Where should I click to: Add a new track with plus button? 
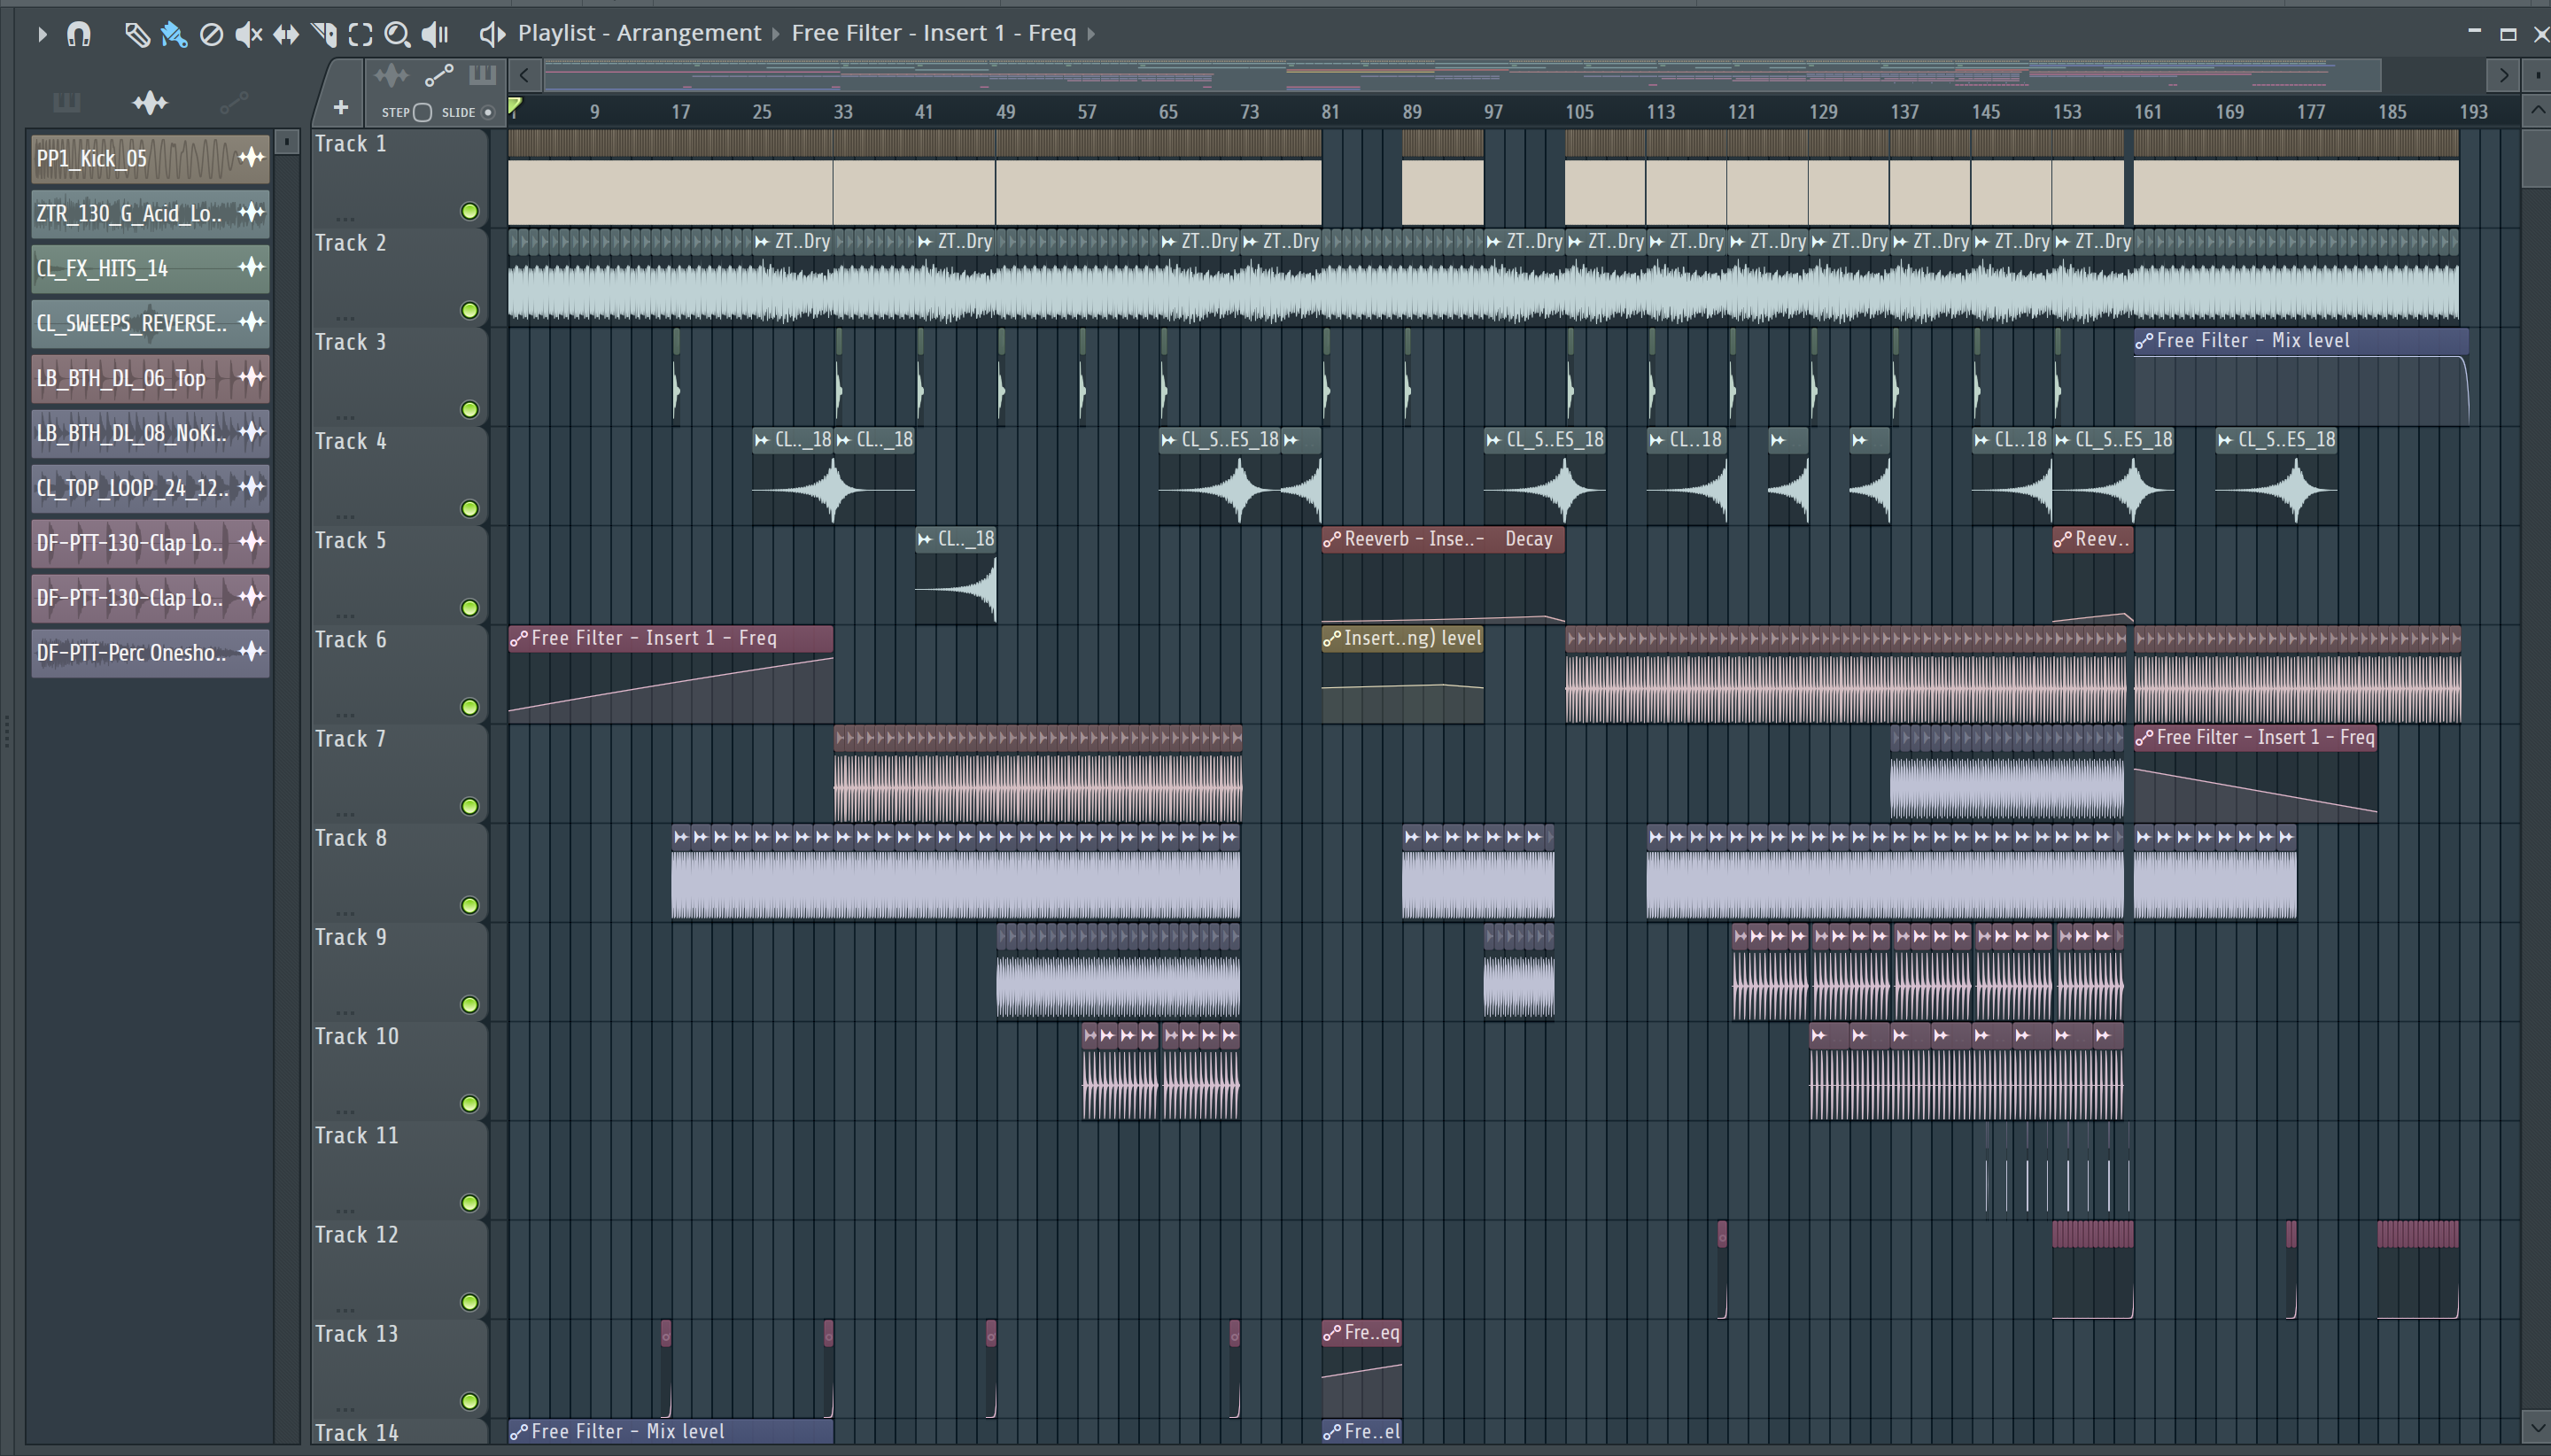(340, 107)
